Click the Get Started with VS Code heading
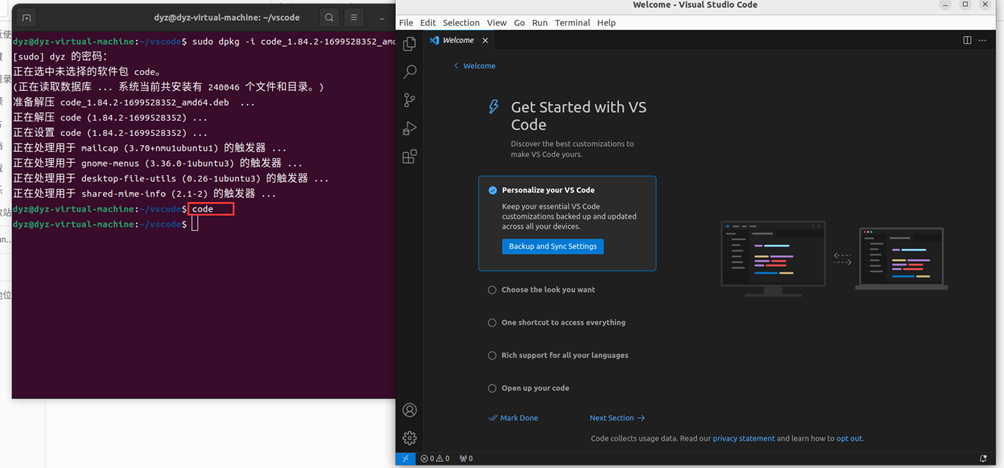Viewport: 1004px width, 468px height. [x=579, y=116]
